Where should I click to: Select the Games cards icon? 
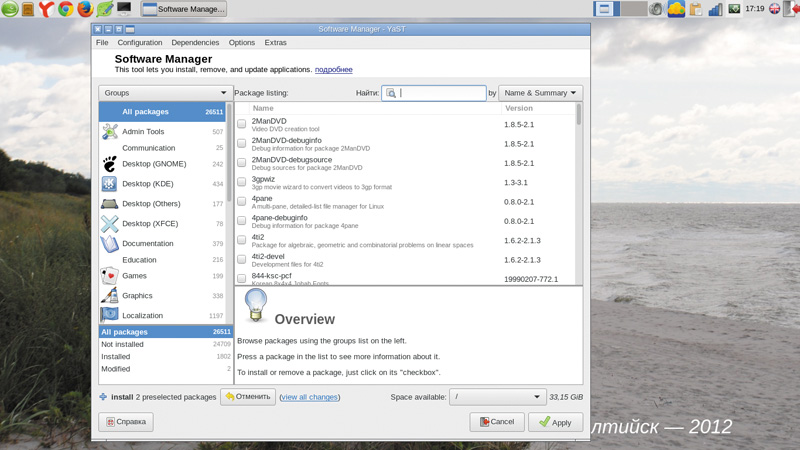click(x=109, y=276)
